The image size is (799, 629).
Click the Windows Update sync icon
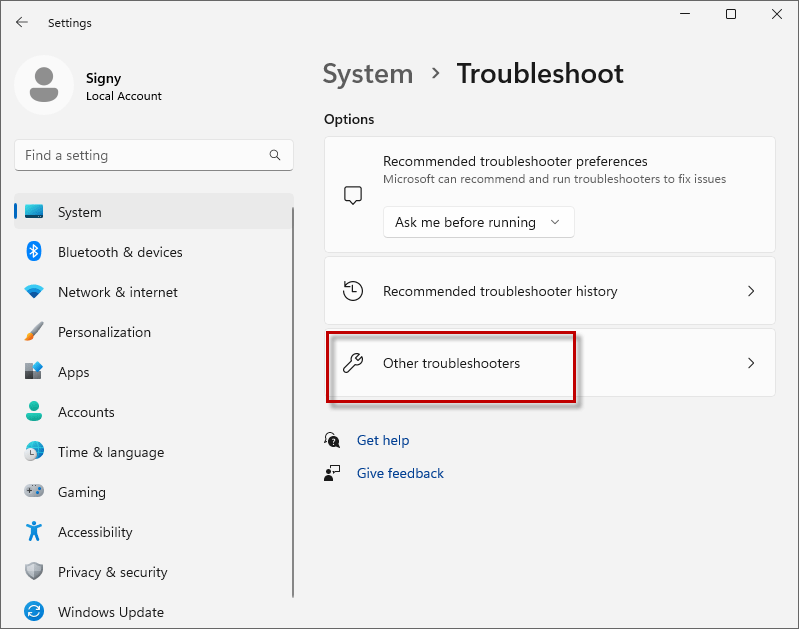pyautogui.click(x=34, y=611)
